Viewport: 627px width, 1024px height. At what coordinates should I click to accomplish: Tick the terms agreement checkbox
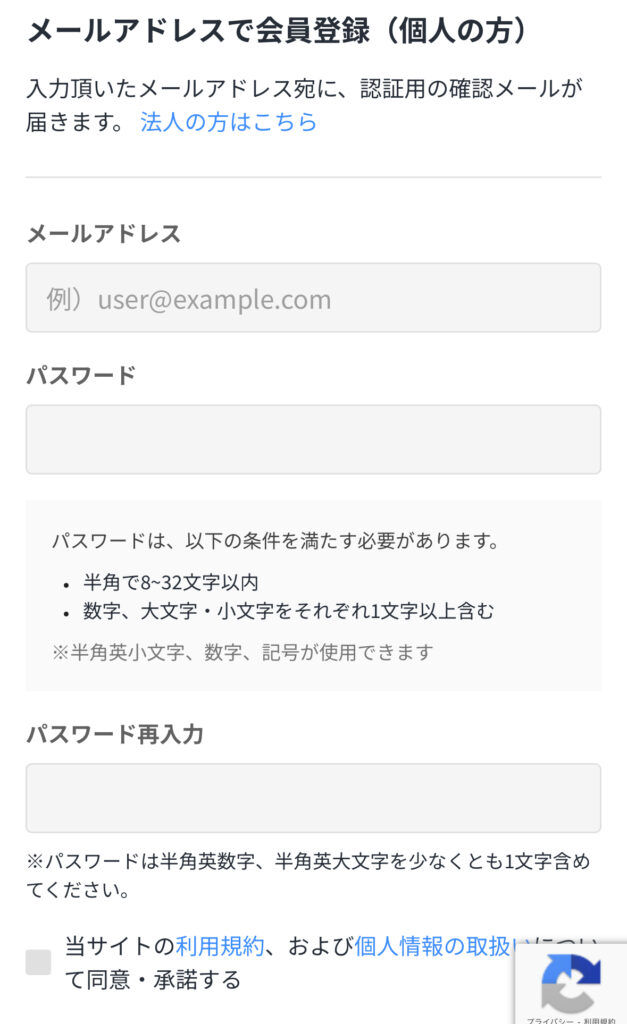(38, 962)
